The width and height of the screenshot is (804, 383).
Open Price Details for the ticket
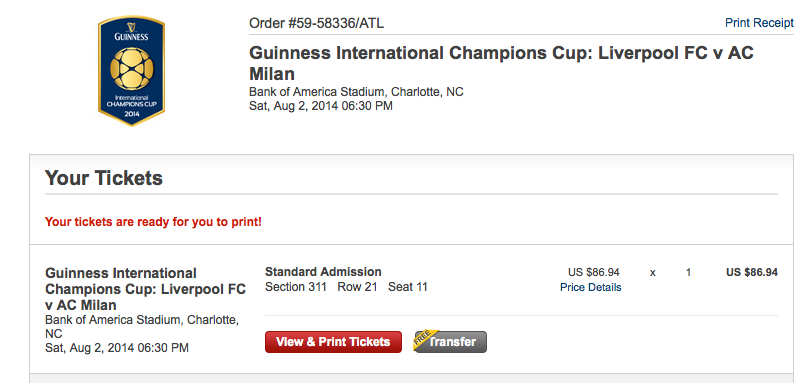(590, 288)
